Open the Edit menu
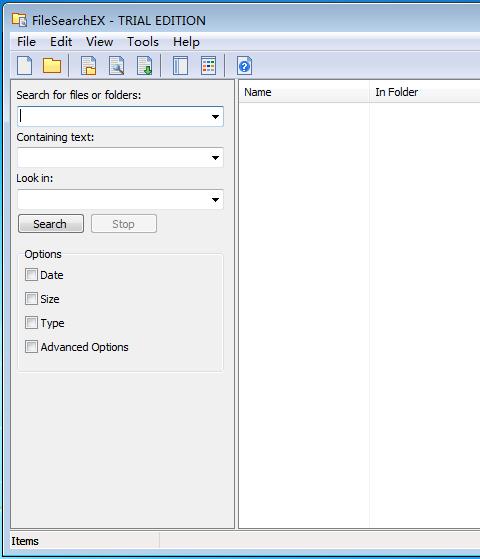 61,42
